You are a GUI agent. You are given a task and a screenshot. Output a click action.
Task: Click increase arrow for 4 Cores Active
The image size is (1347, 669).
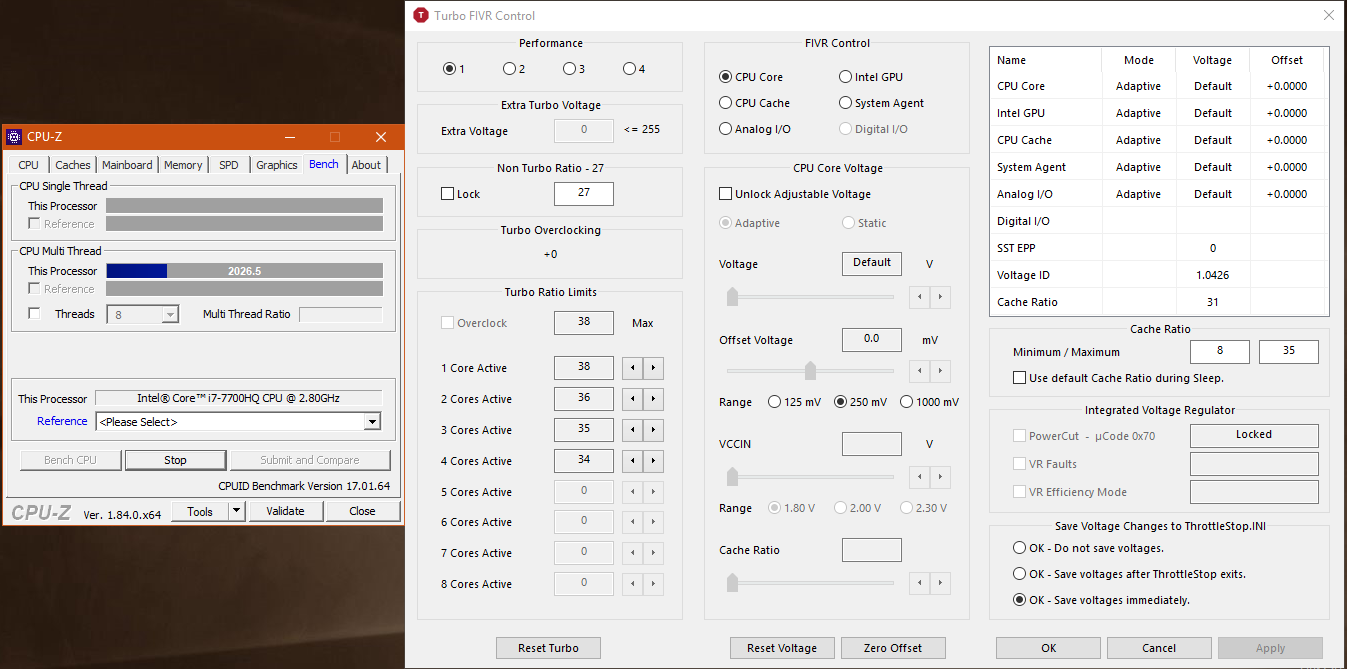[653, 461]
